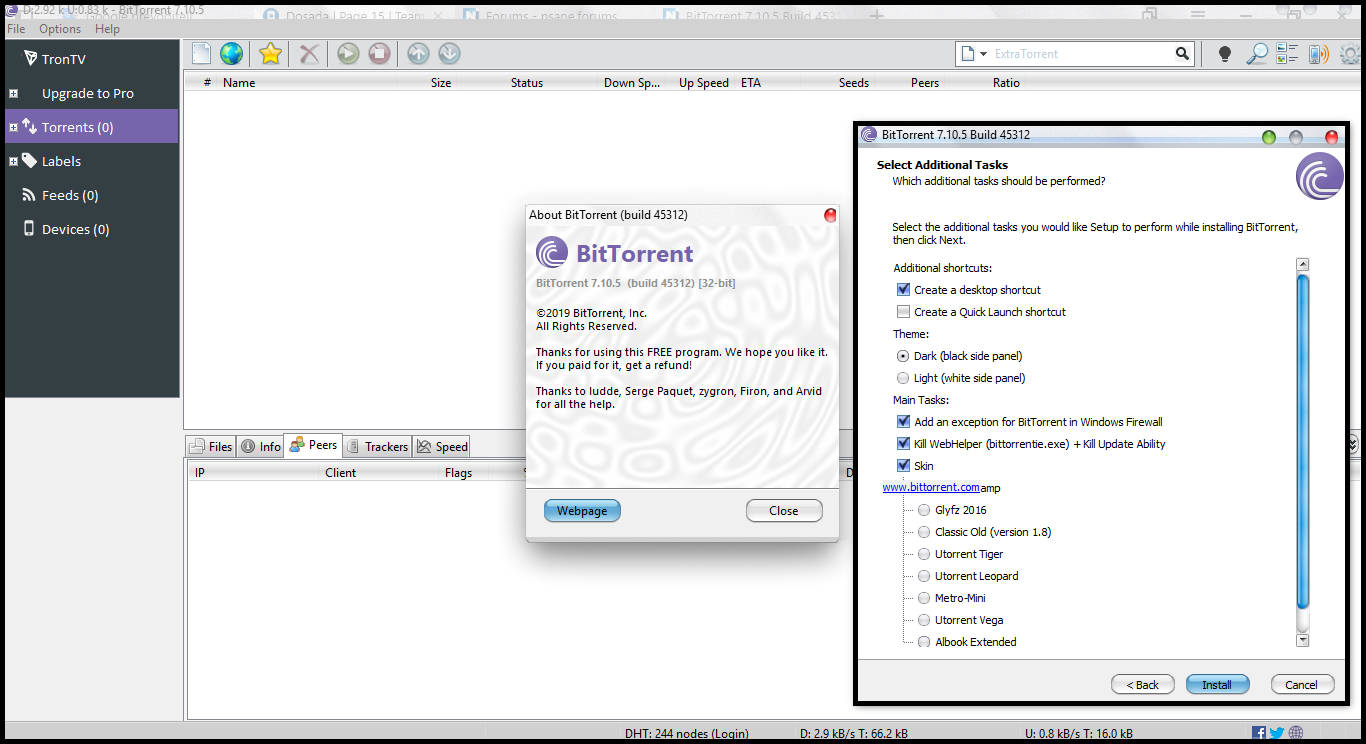Select Light (white side panel) theme
Viewport: 1366px width, 744px height.
pyautogui.click(x=903, y=377)
